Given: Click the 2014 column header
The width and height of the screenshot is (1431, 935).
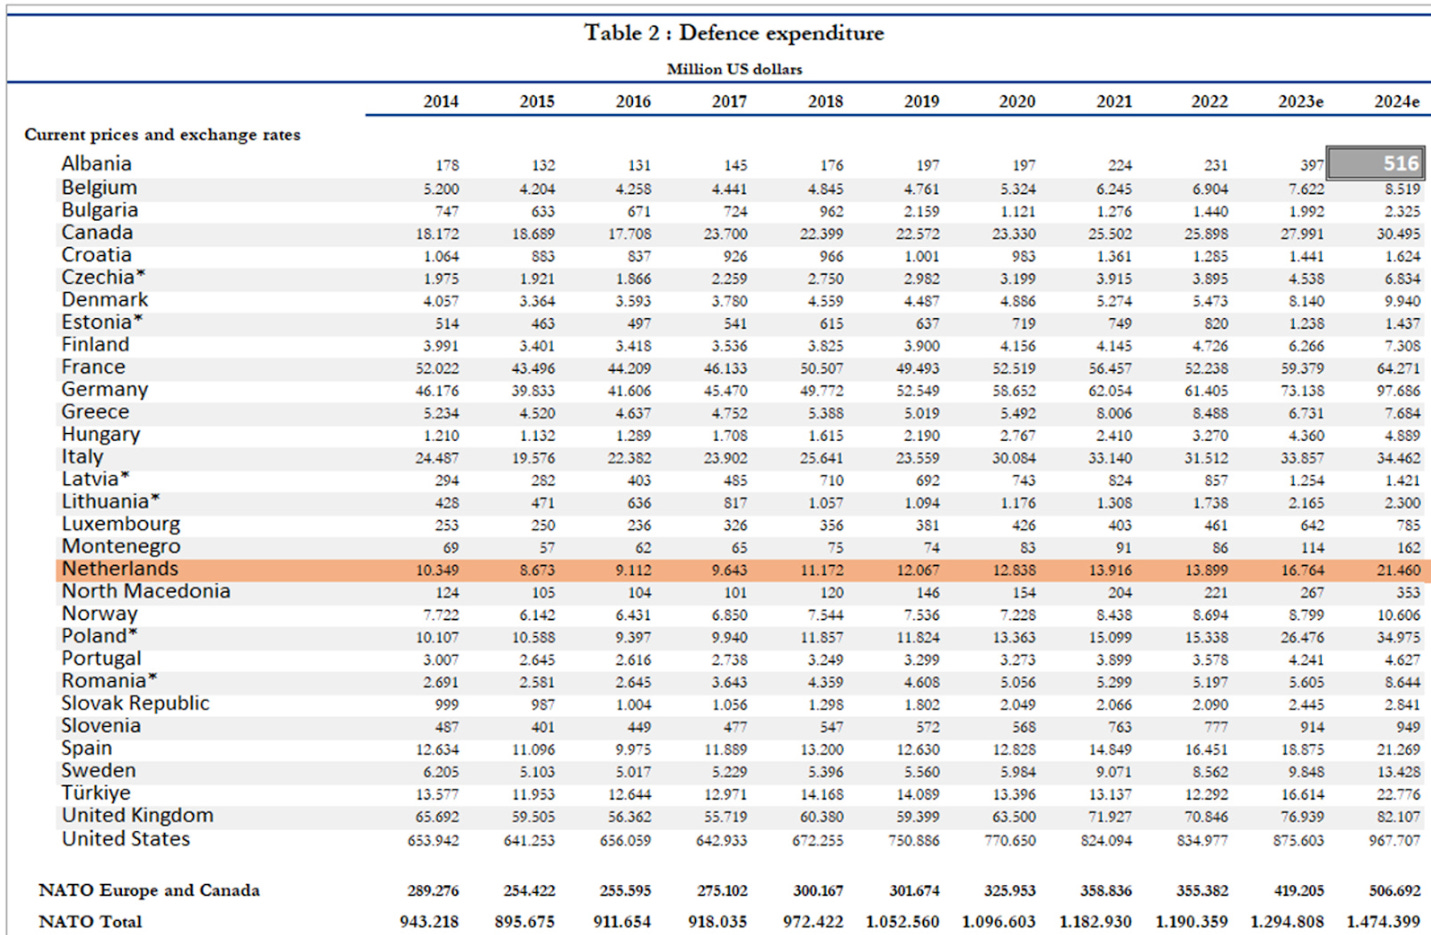Looking at the screenshot, I should [441, 101].
